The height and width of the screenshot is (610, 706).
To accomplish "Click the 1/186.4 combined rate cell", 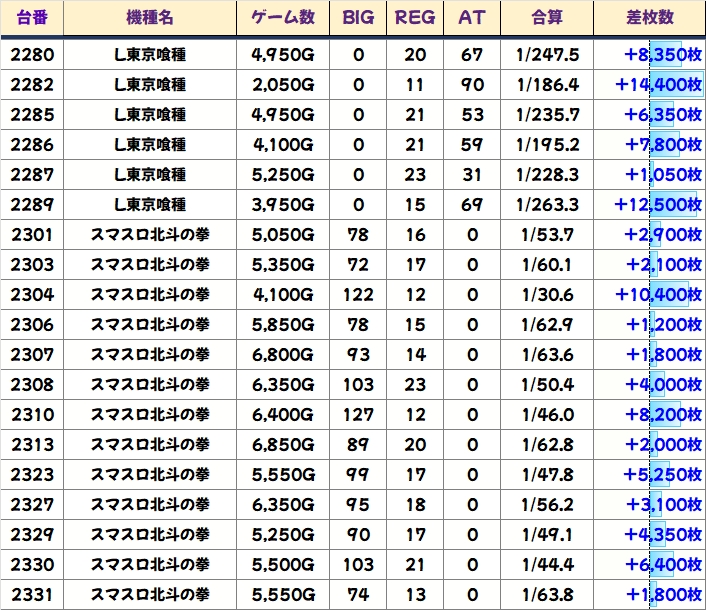I will pos(547,85).
